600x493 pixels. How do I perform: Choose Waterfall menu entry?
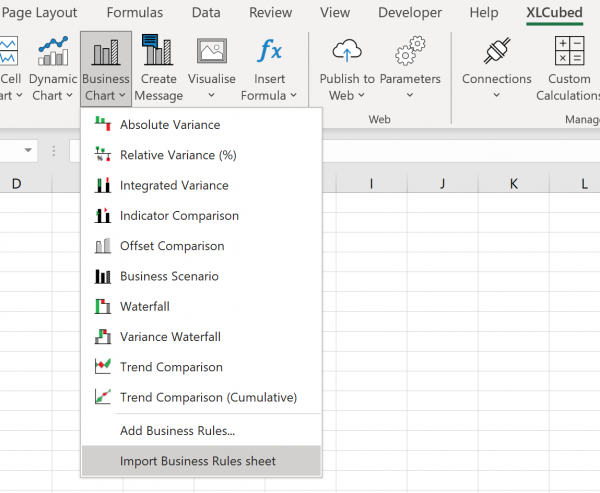201,306
